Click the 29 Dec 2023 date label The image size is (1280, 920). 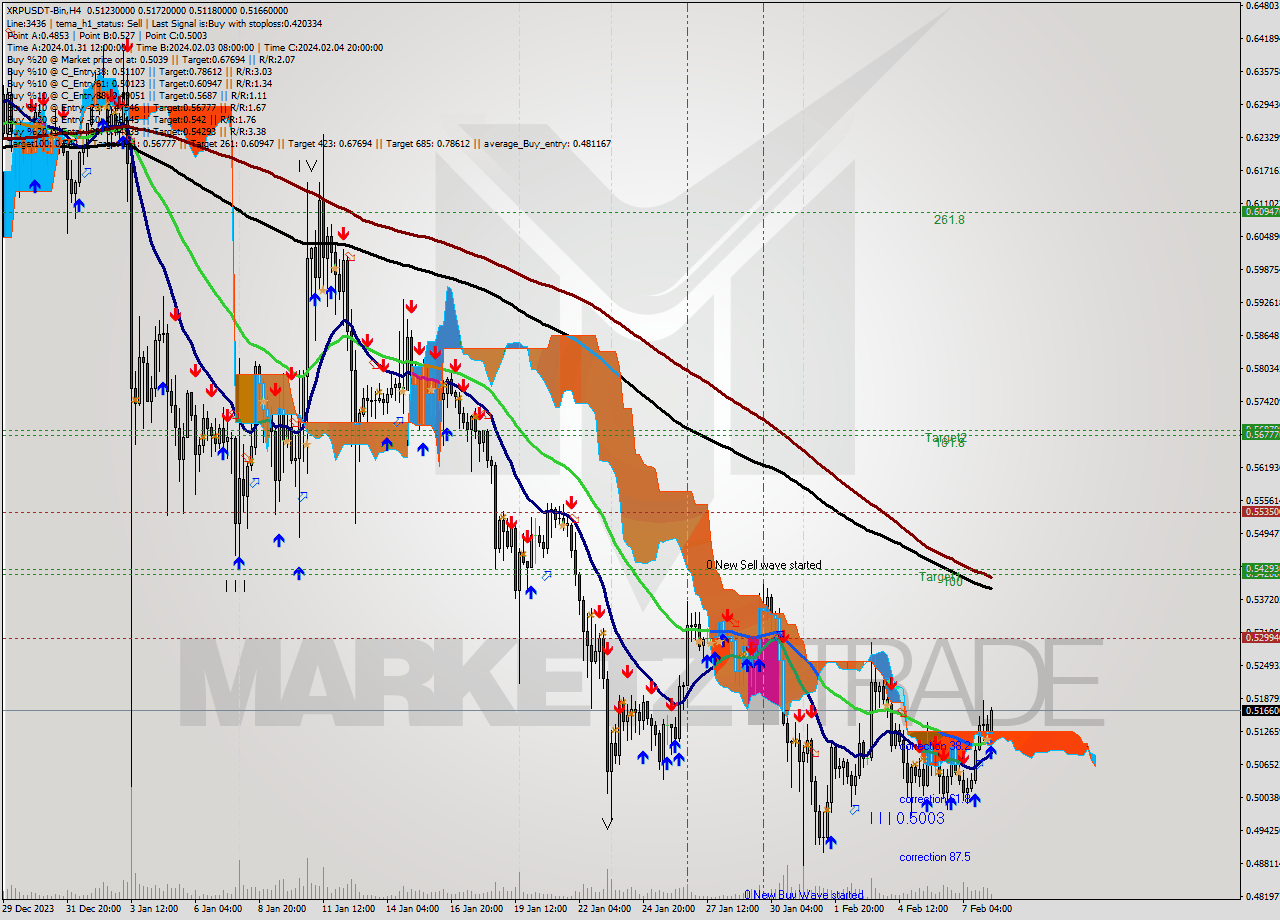(x=30, y=909)
